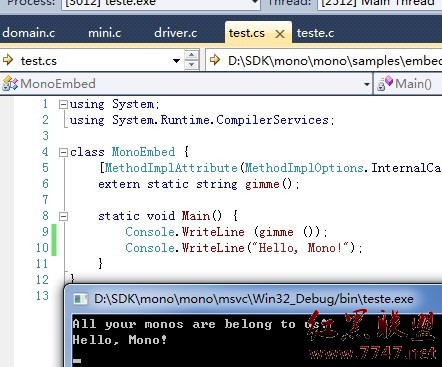Switch to the domain.c tab
The image size is (442, 367).
(x=29, y=33)
